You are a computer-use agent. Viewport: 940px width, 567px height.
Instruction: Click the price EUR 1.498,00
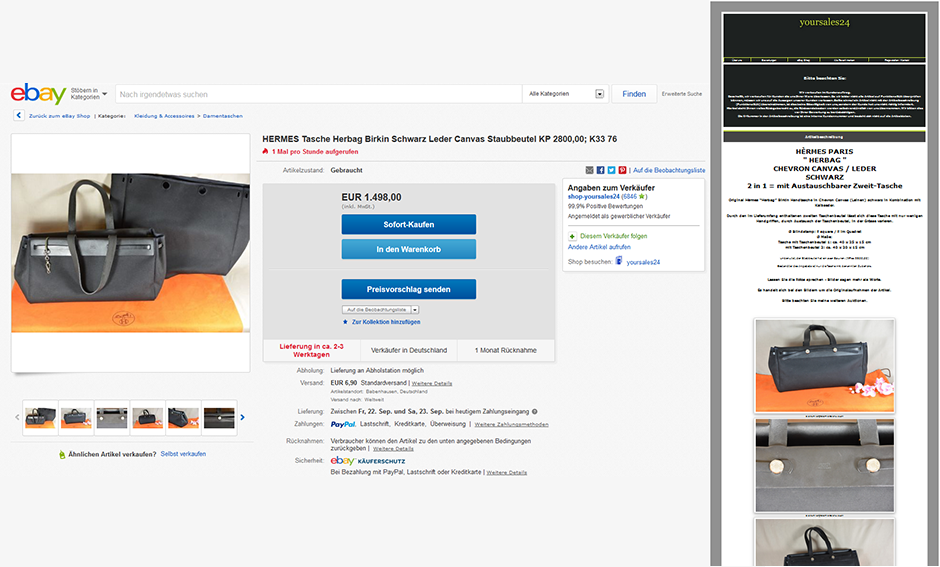point(371,197)
